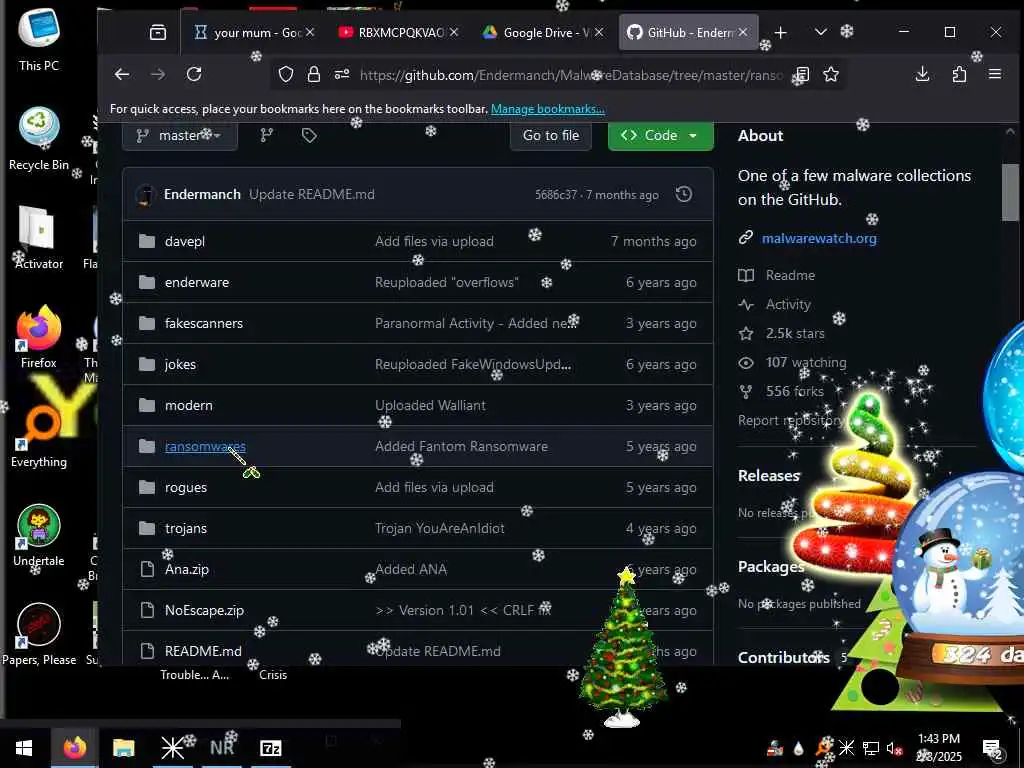Click 'Trojan YouAreAnIdiot' commit message
The height and width of the screenshot is (768, 1024).
(440, 528)
